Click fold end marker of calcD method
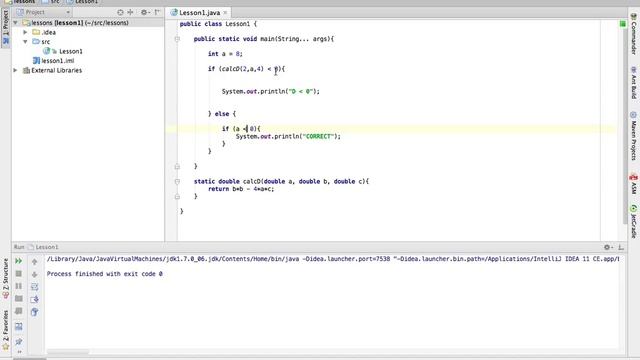This screenshot has height=360, width=640. tap(177, 196)
